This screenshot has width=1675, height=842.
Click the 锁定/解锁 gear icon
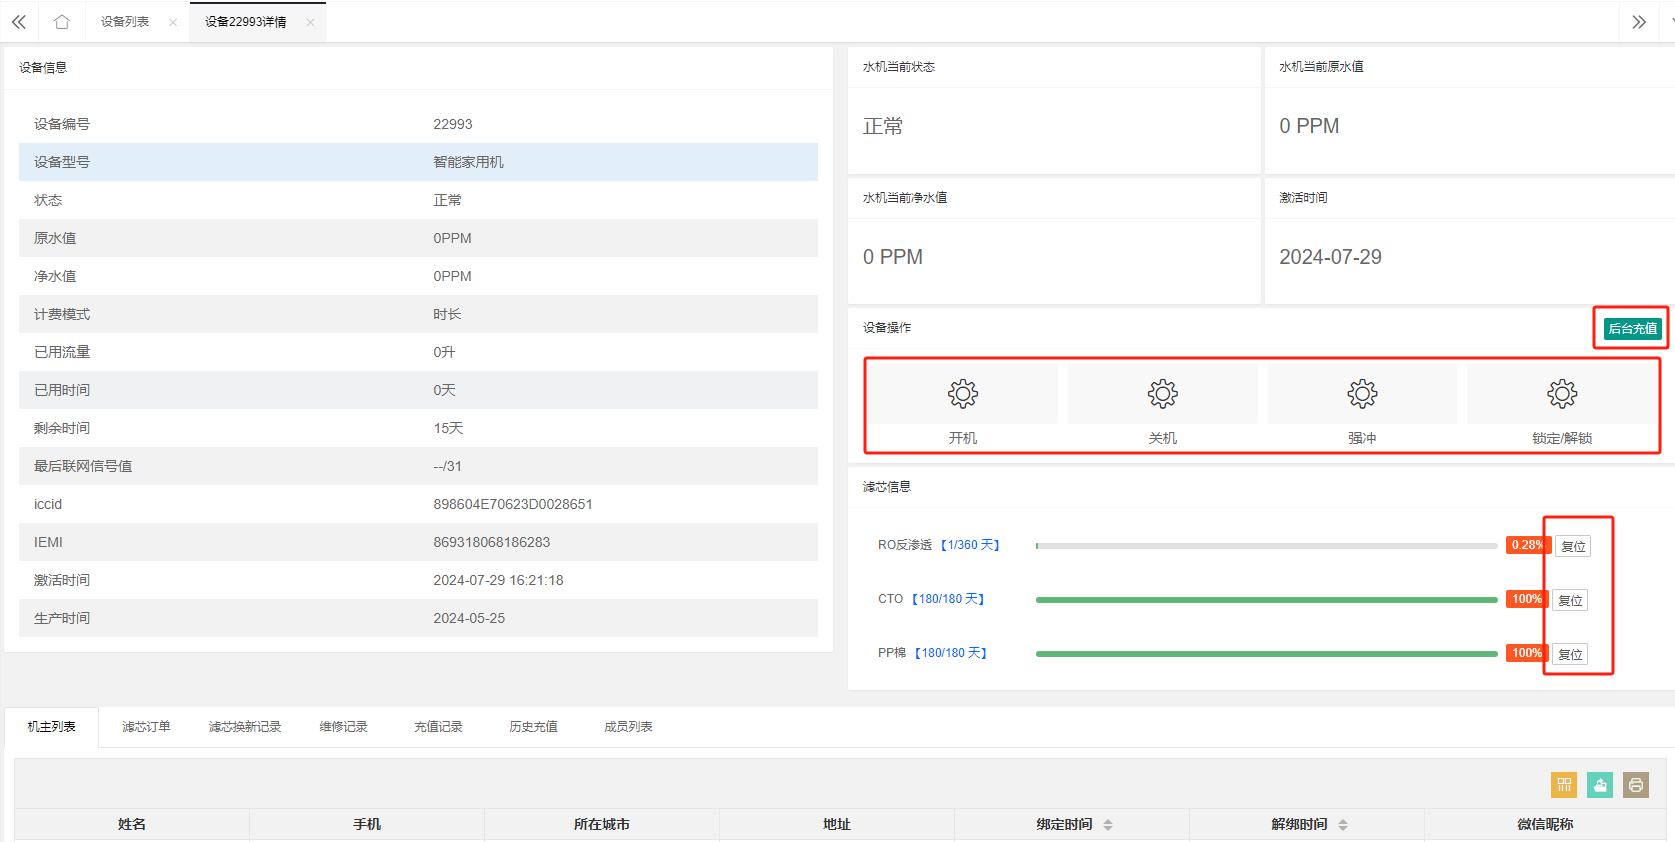(1562, 393)
